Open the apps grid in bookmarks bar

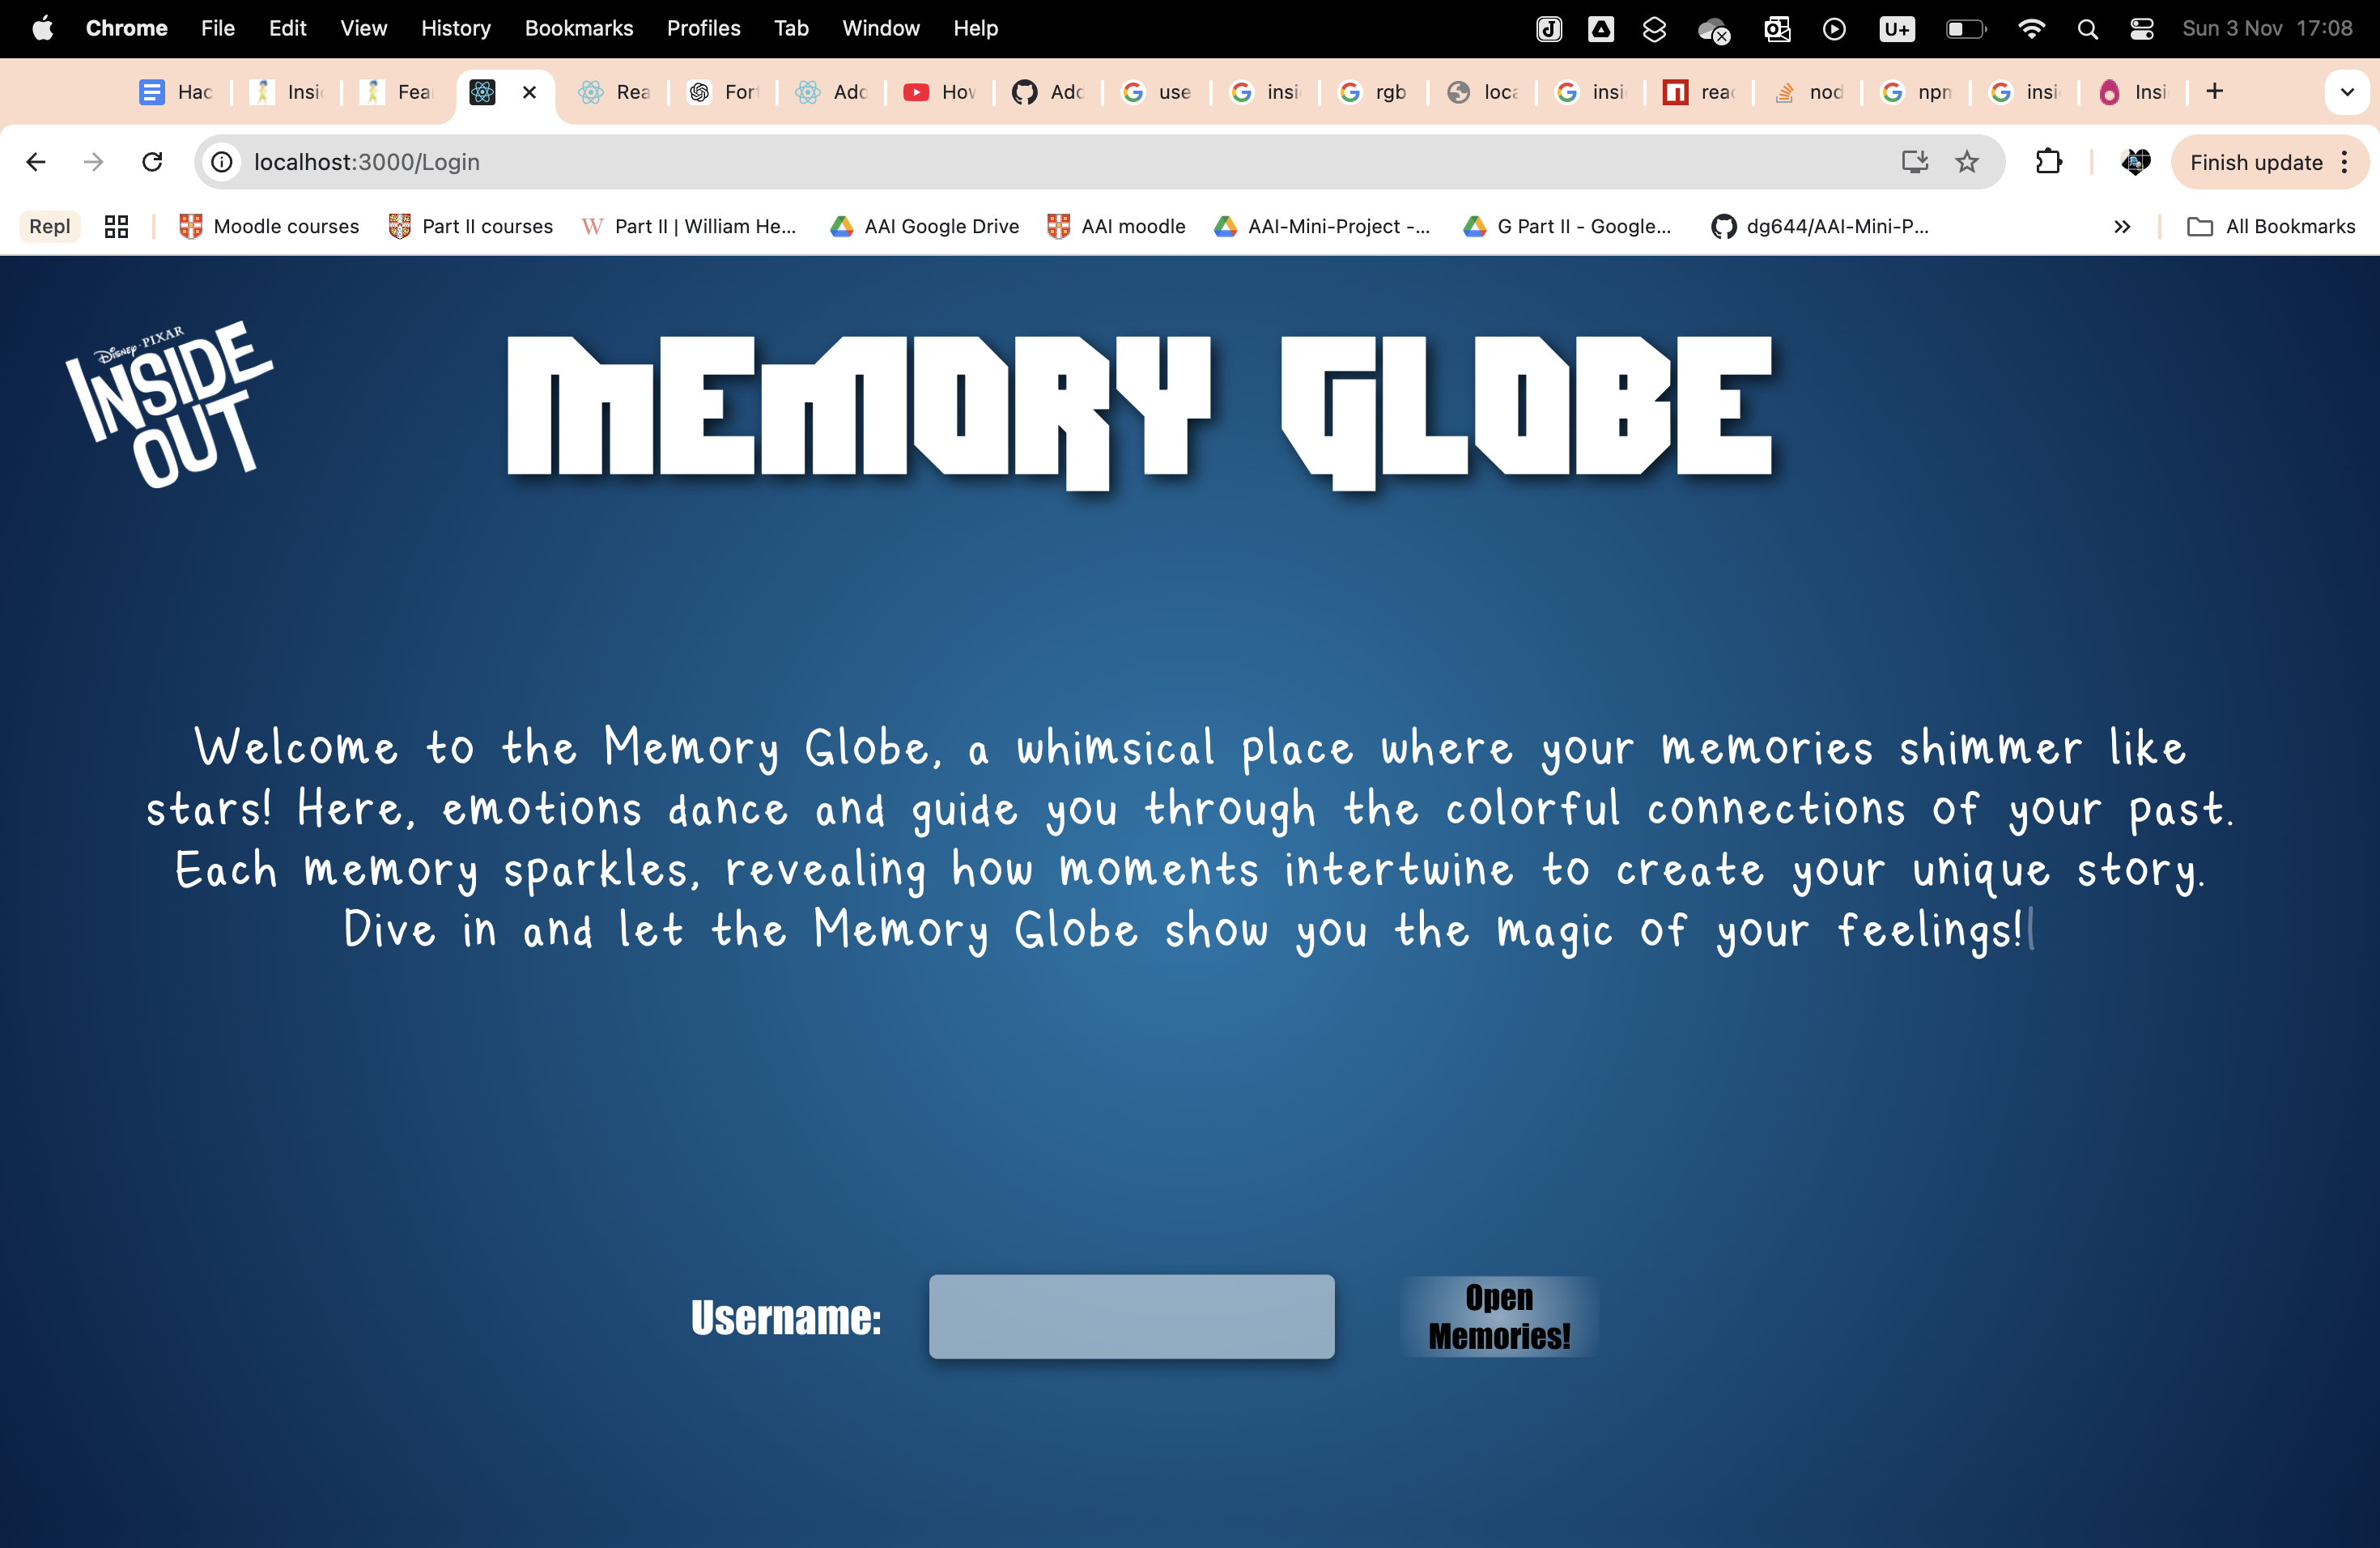116,226
